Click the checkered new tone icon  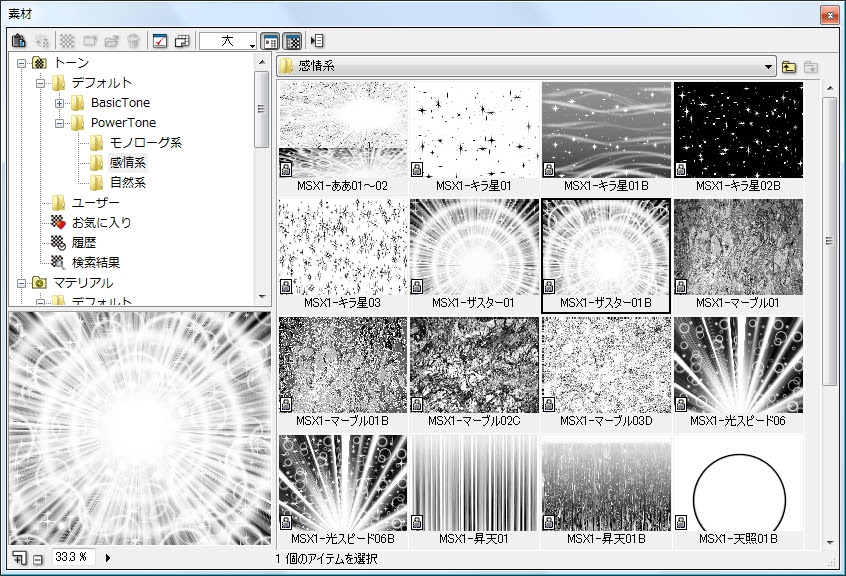[x=67, y=41]
